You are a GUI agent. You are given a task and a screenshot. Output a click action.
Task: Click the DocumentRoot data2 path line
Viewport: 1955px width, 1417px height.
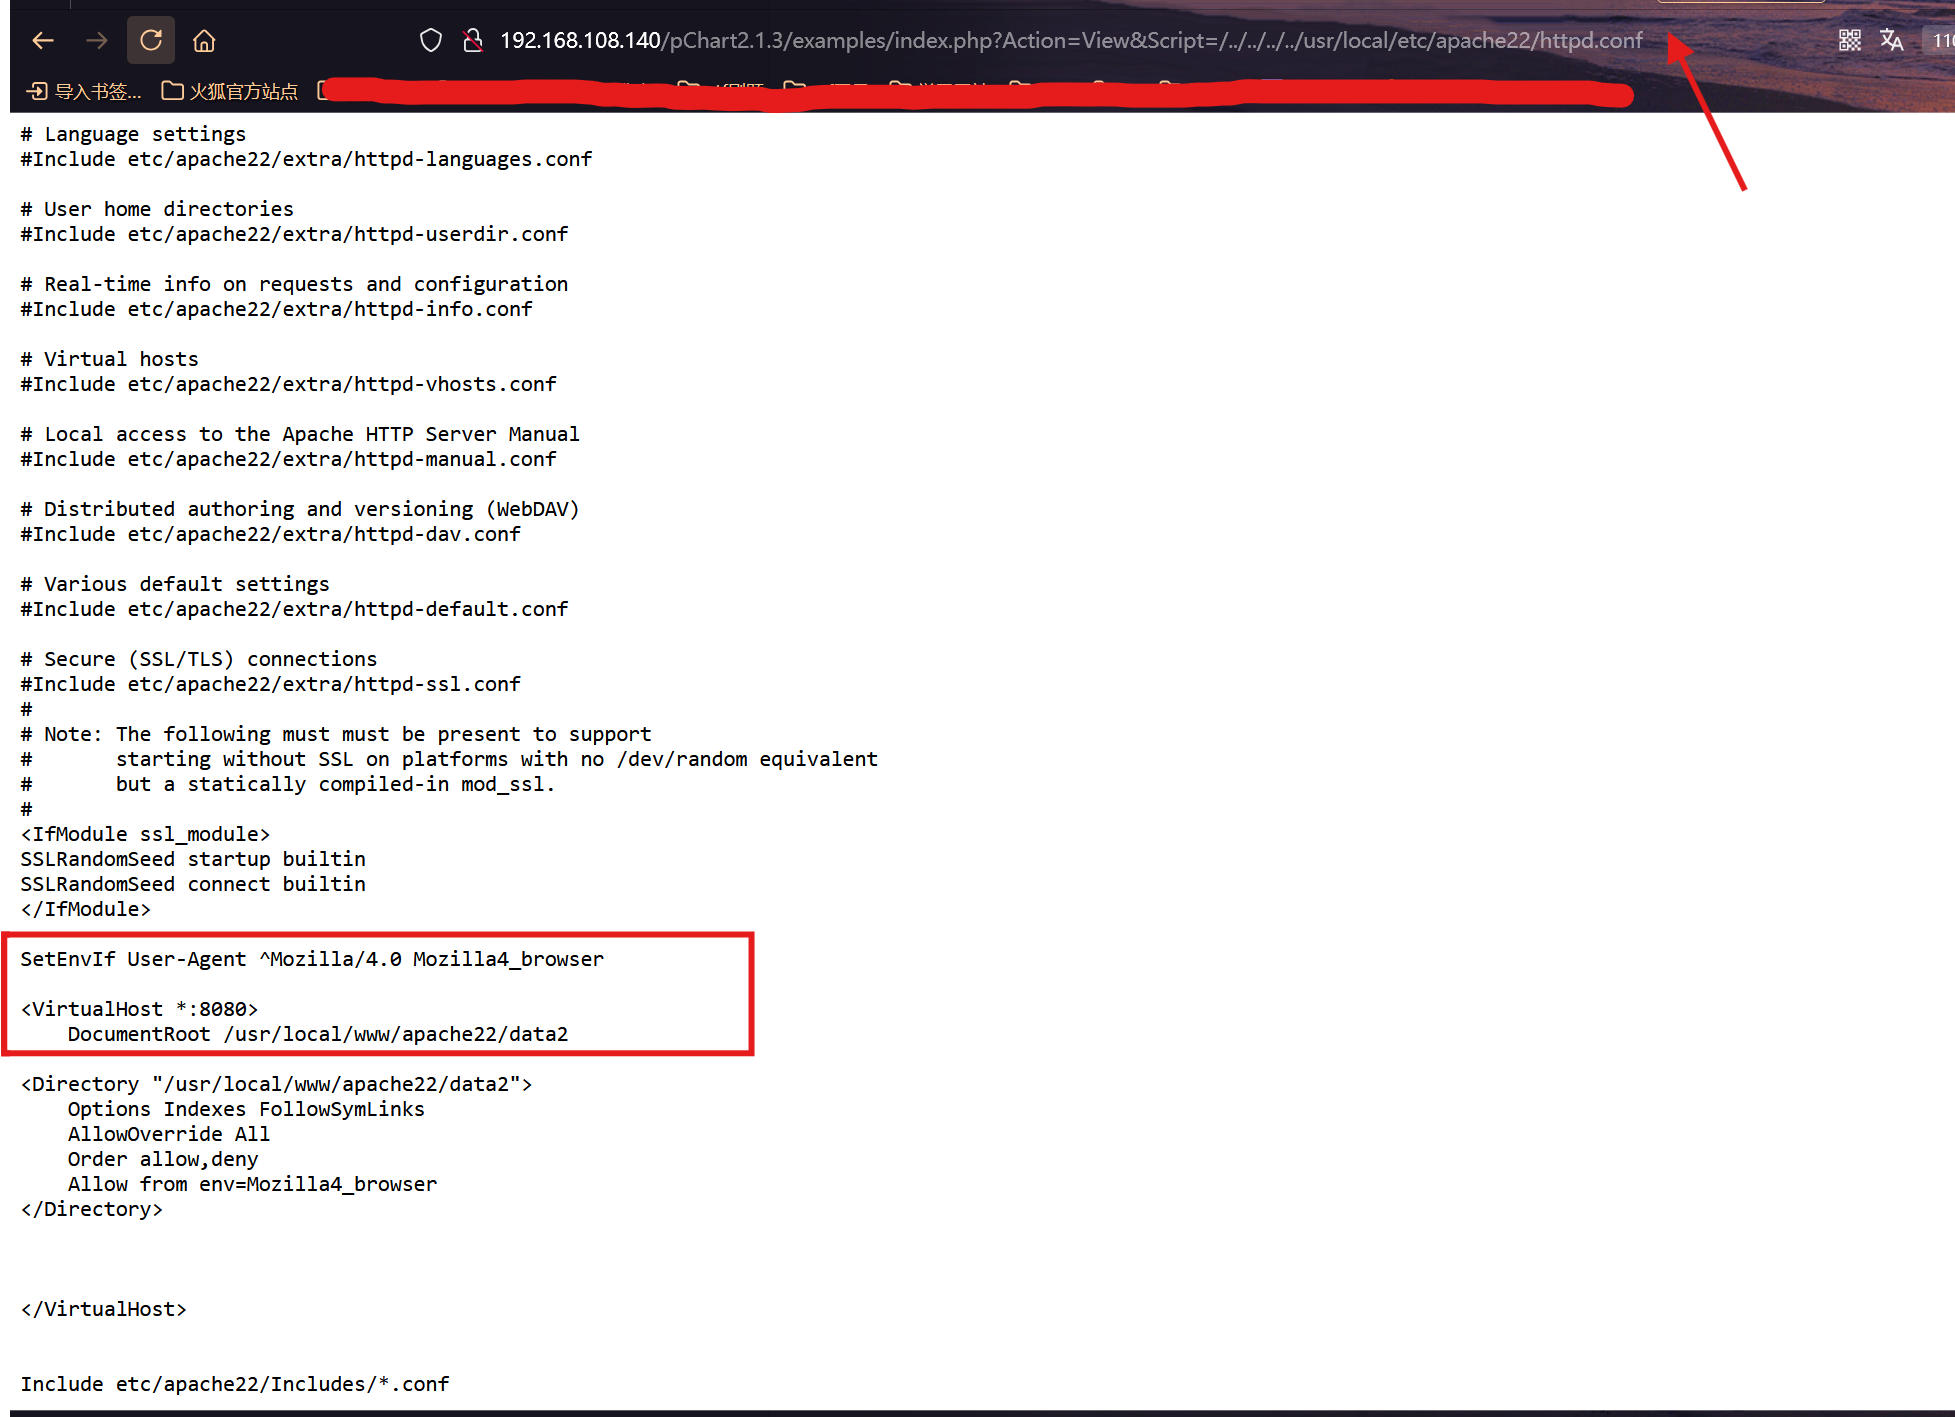click(x=317, y=1034)
